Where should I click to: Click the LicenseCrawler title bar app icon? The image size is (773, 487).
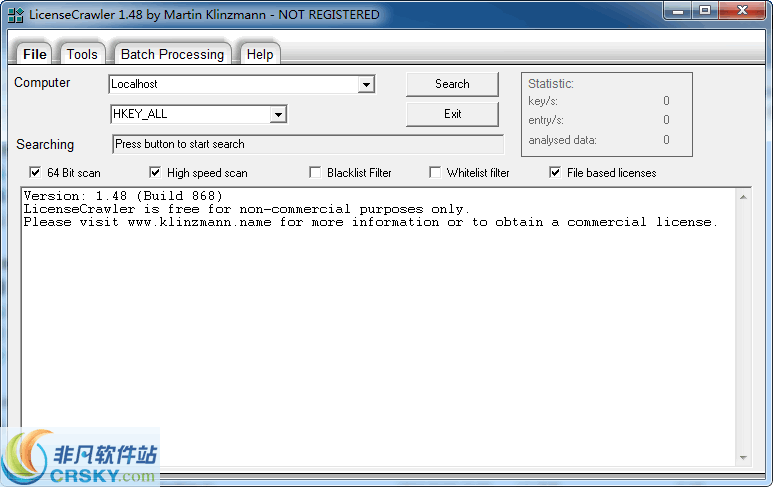[x=15, y=15]
